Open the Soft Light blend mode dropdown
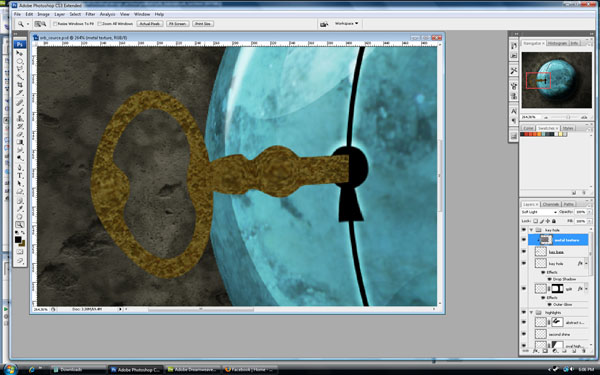This screenshot has width=600, height=375. pyautogui.click(x=539, y=212)
